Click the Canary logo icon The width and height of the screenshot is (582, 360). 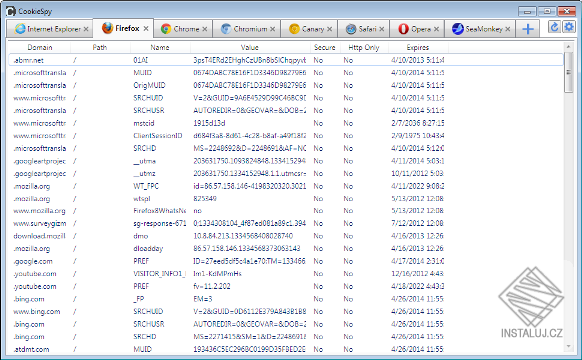pyautogui.click(x=294, y=29)
